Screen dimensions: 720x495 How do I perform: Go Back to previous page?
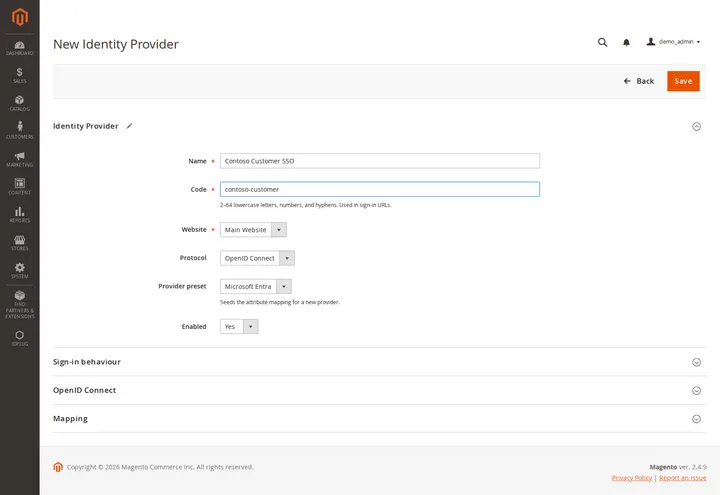click(x=639, y=81)
